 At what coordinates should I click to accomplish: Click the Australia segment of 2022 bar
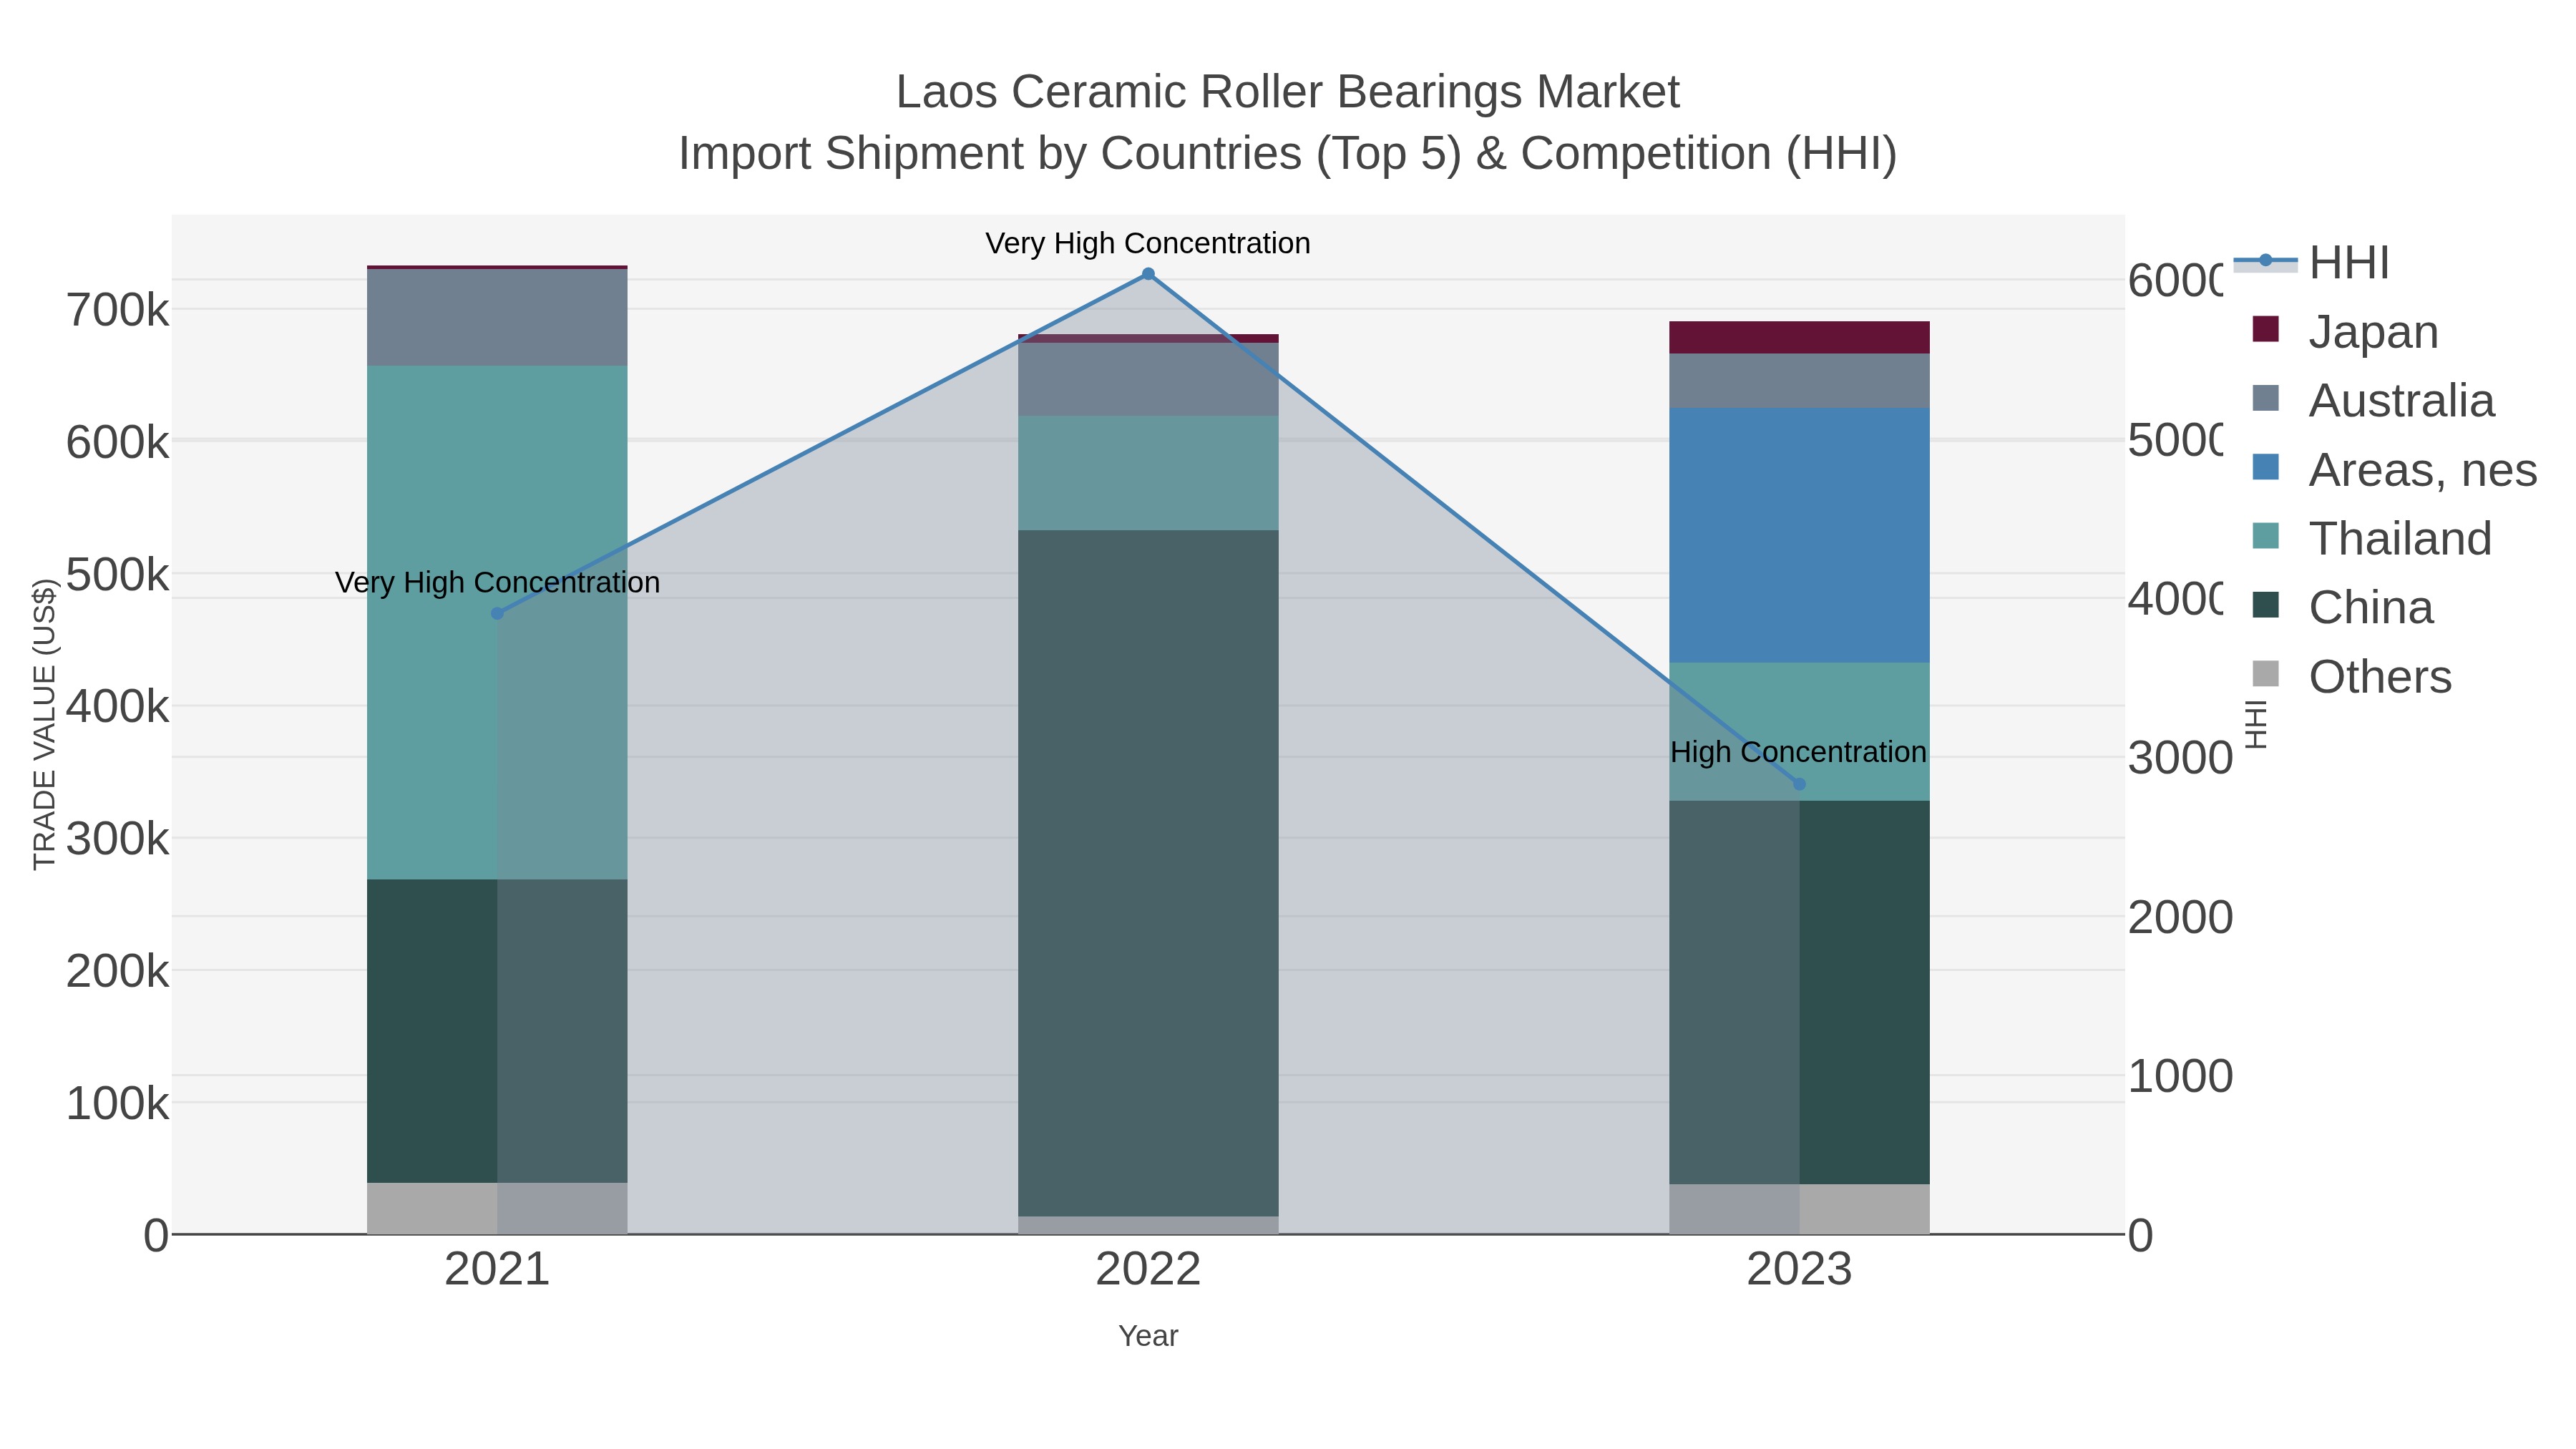pos(1148,380)
